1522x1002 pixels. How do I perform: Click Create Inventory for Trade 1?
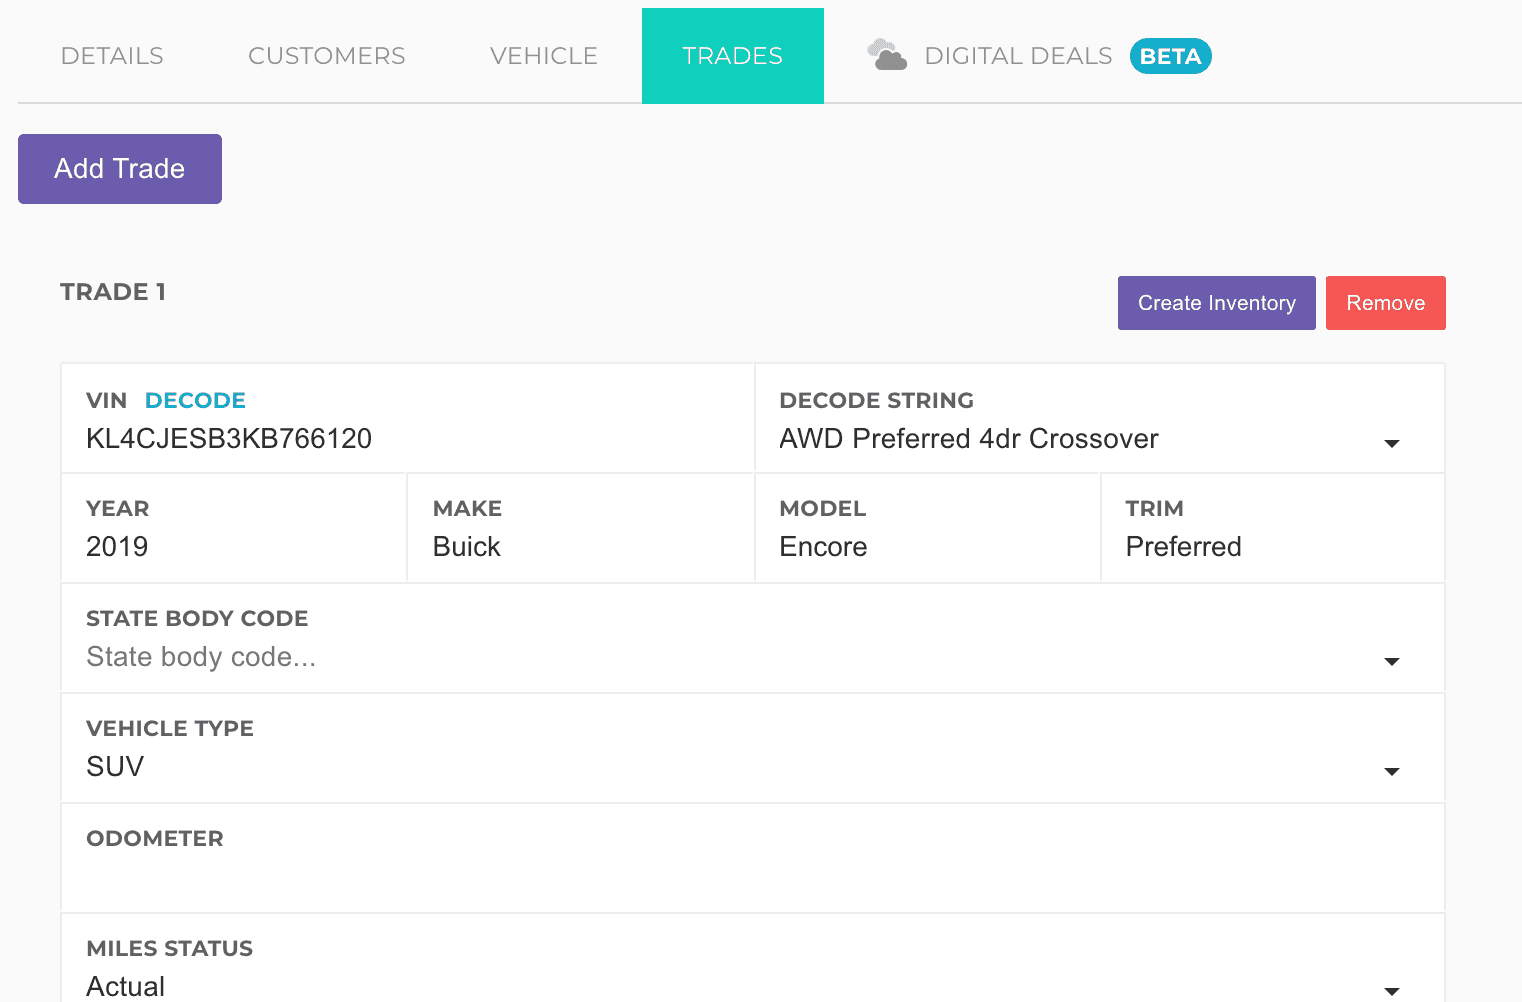(x=1216, y=303)
